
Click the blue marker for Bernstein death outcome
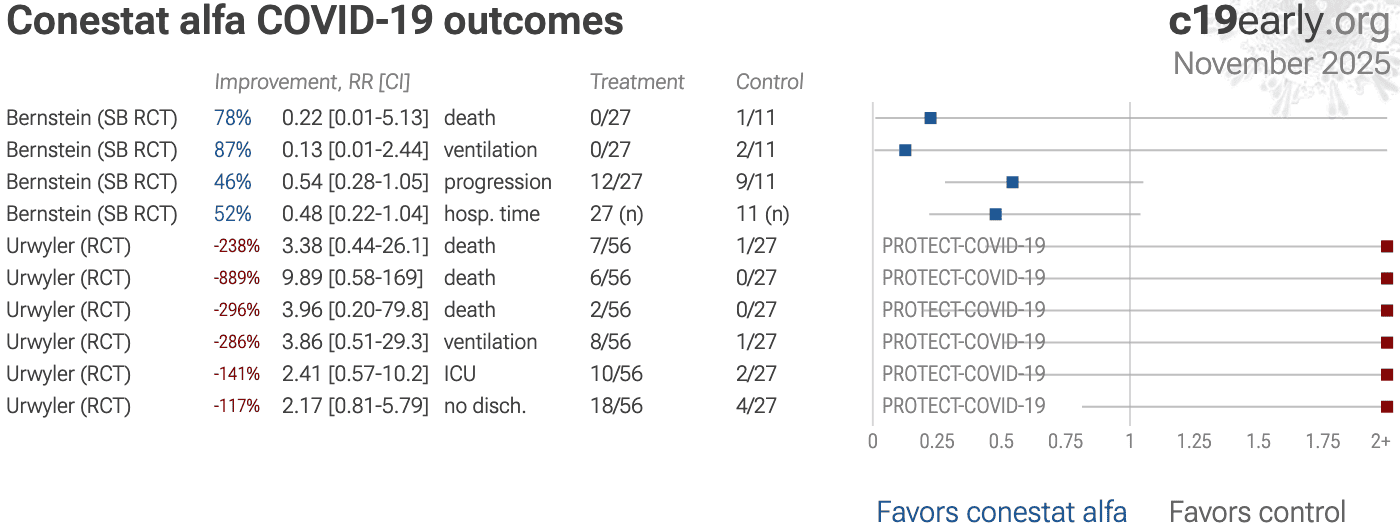[x=930, y=118]
